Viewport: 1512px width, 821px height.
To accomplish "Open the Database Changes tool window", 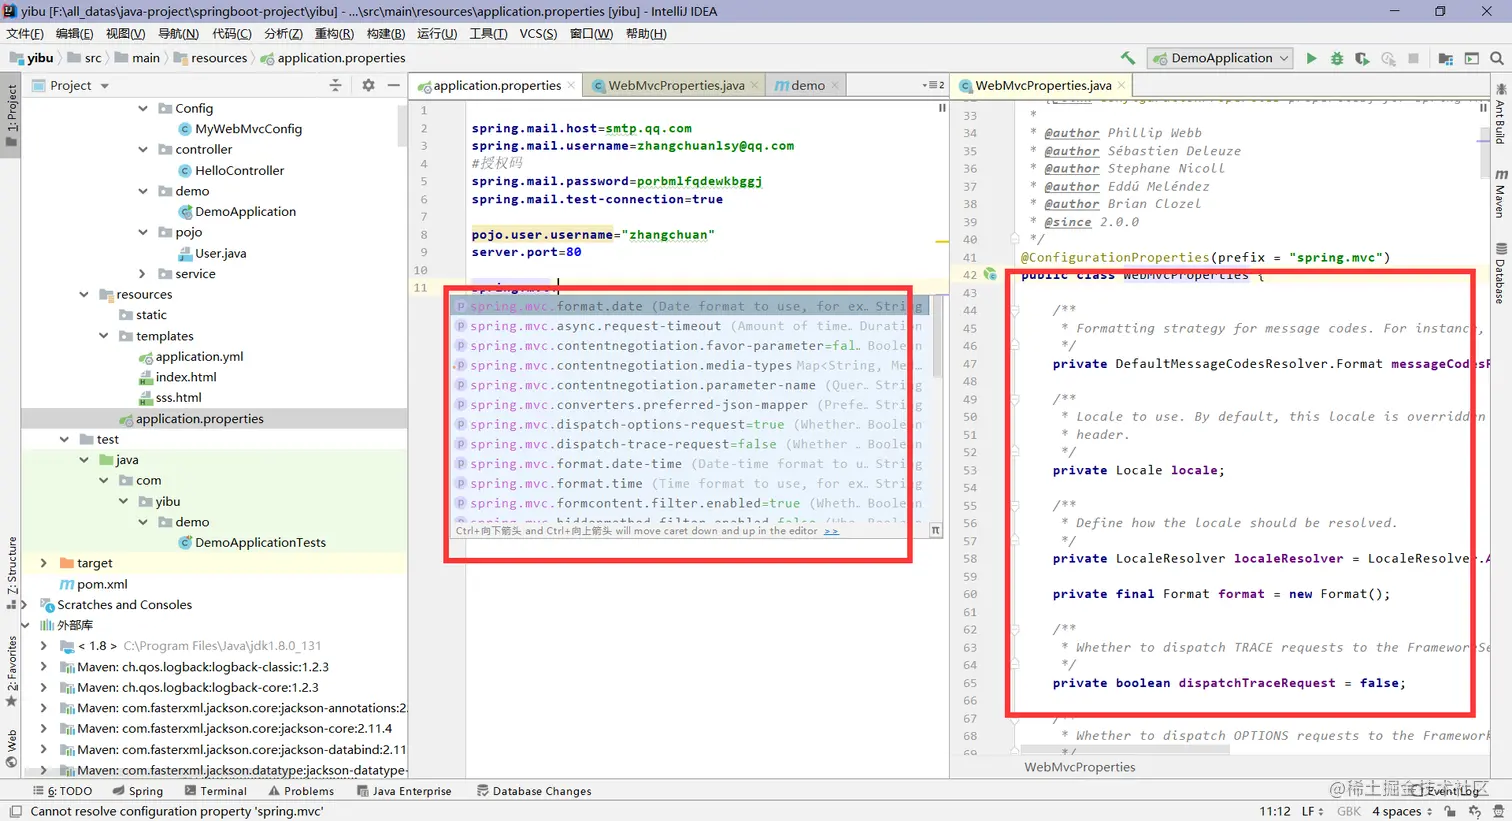I will tap(534, 790).
